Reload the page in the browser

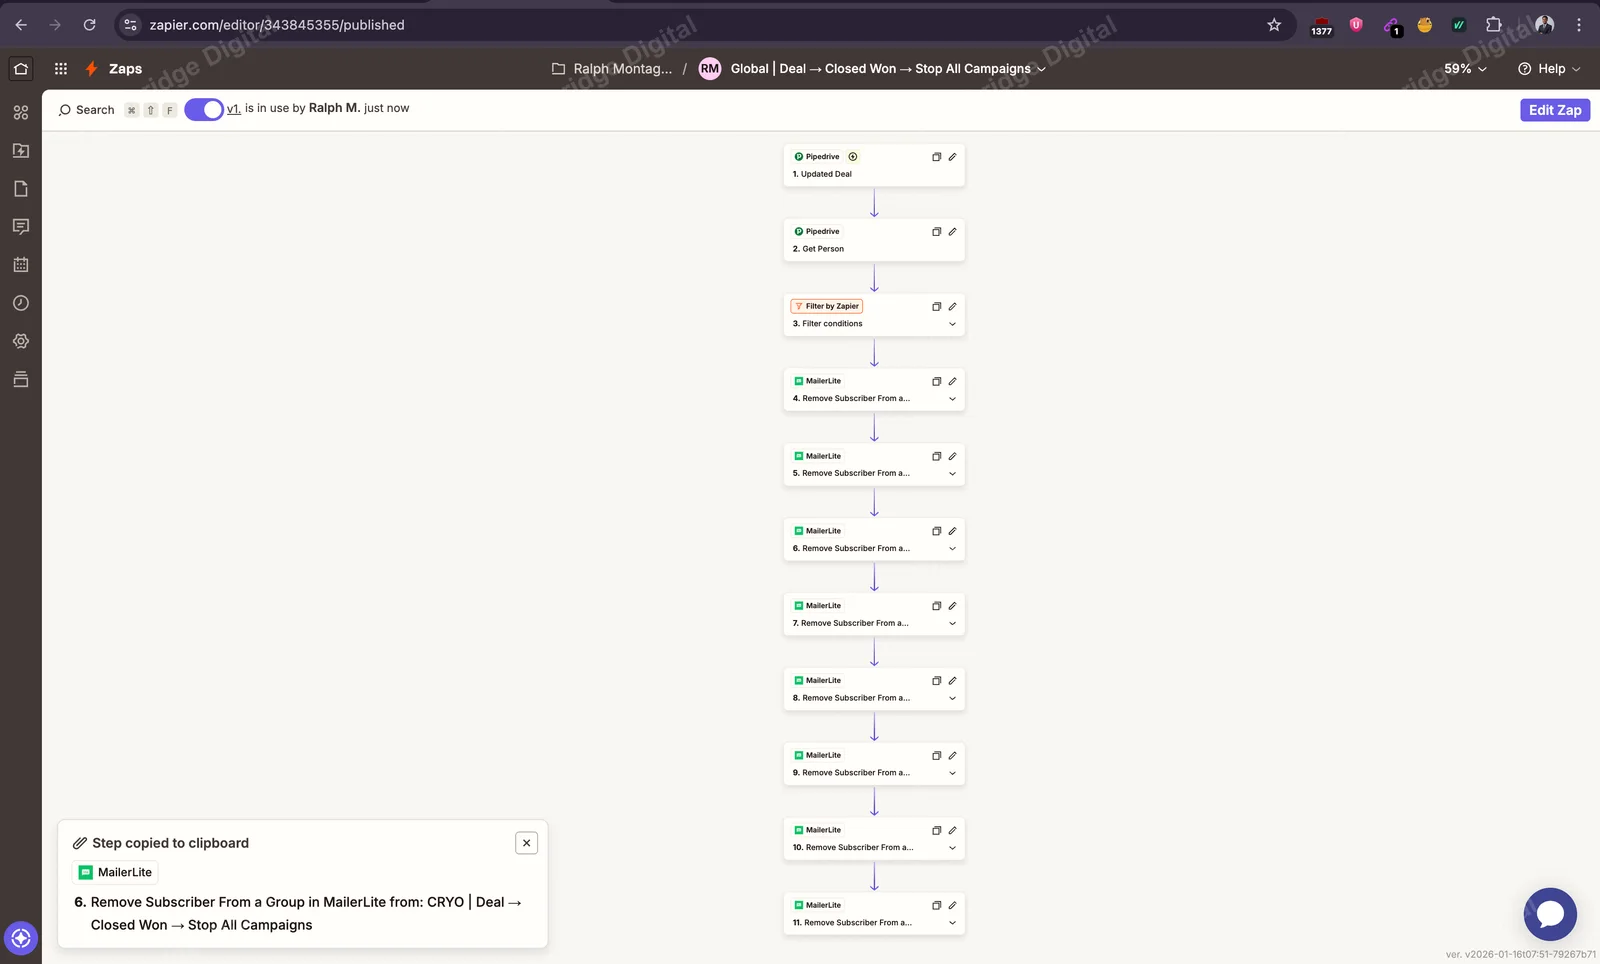90,25
